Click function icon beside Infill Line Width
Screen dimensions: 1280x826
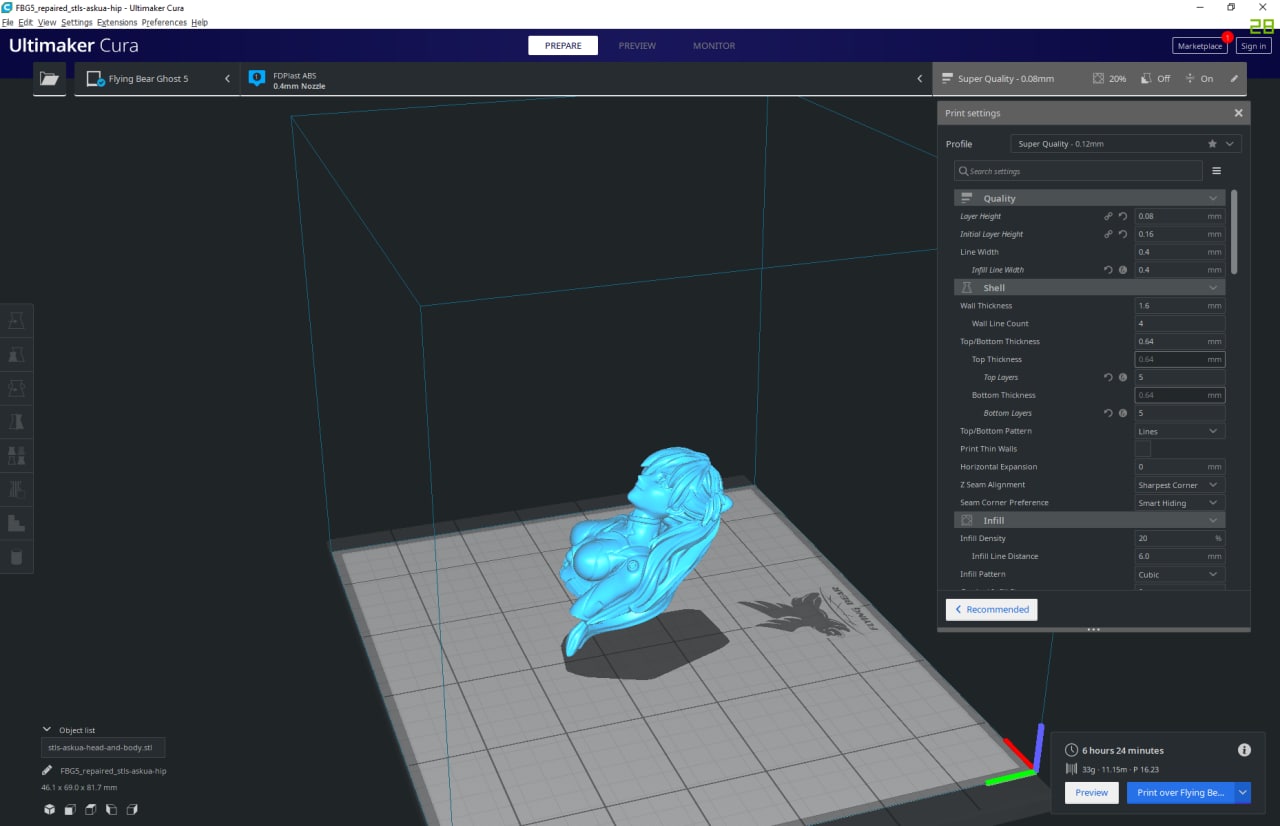click(1123, 270)
